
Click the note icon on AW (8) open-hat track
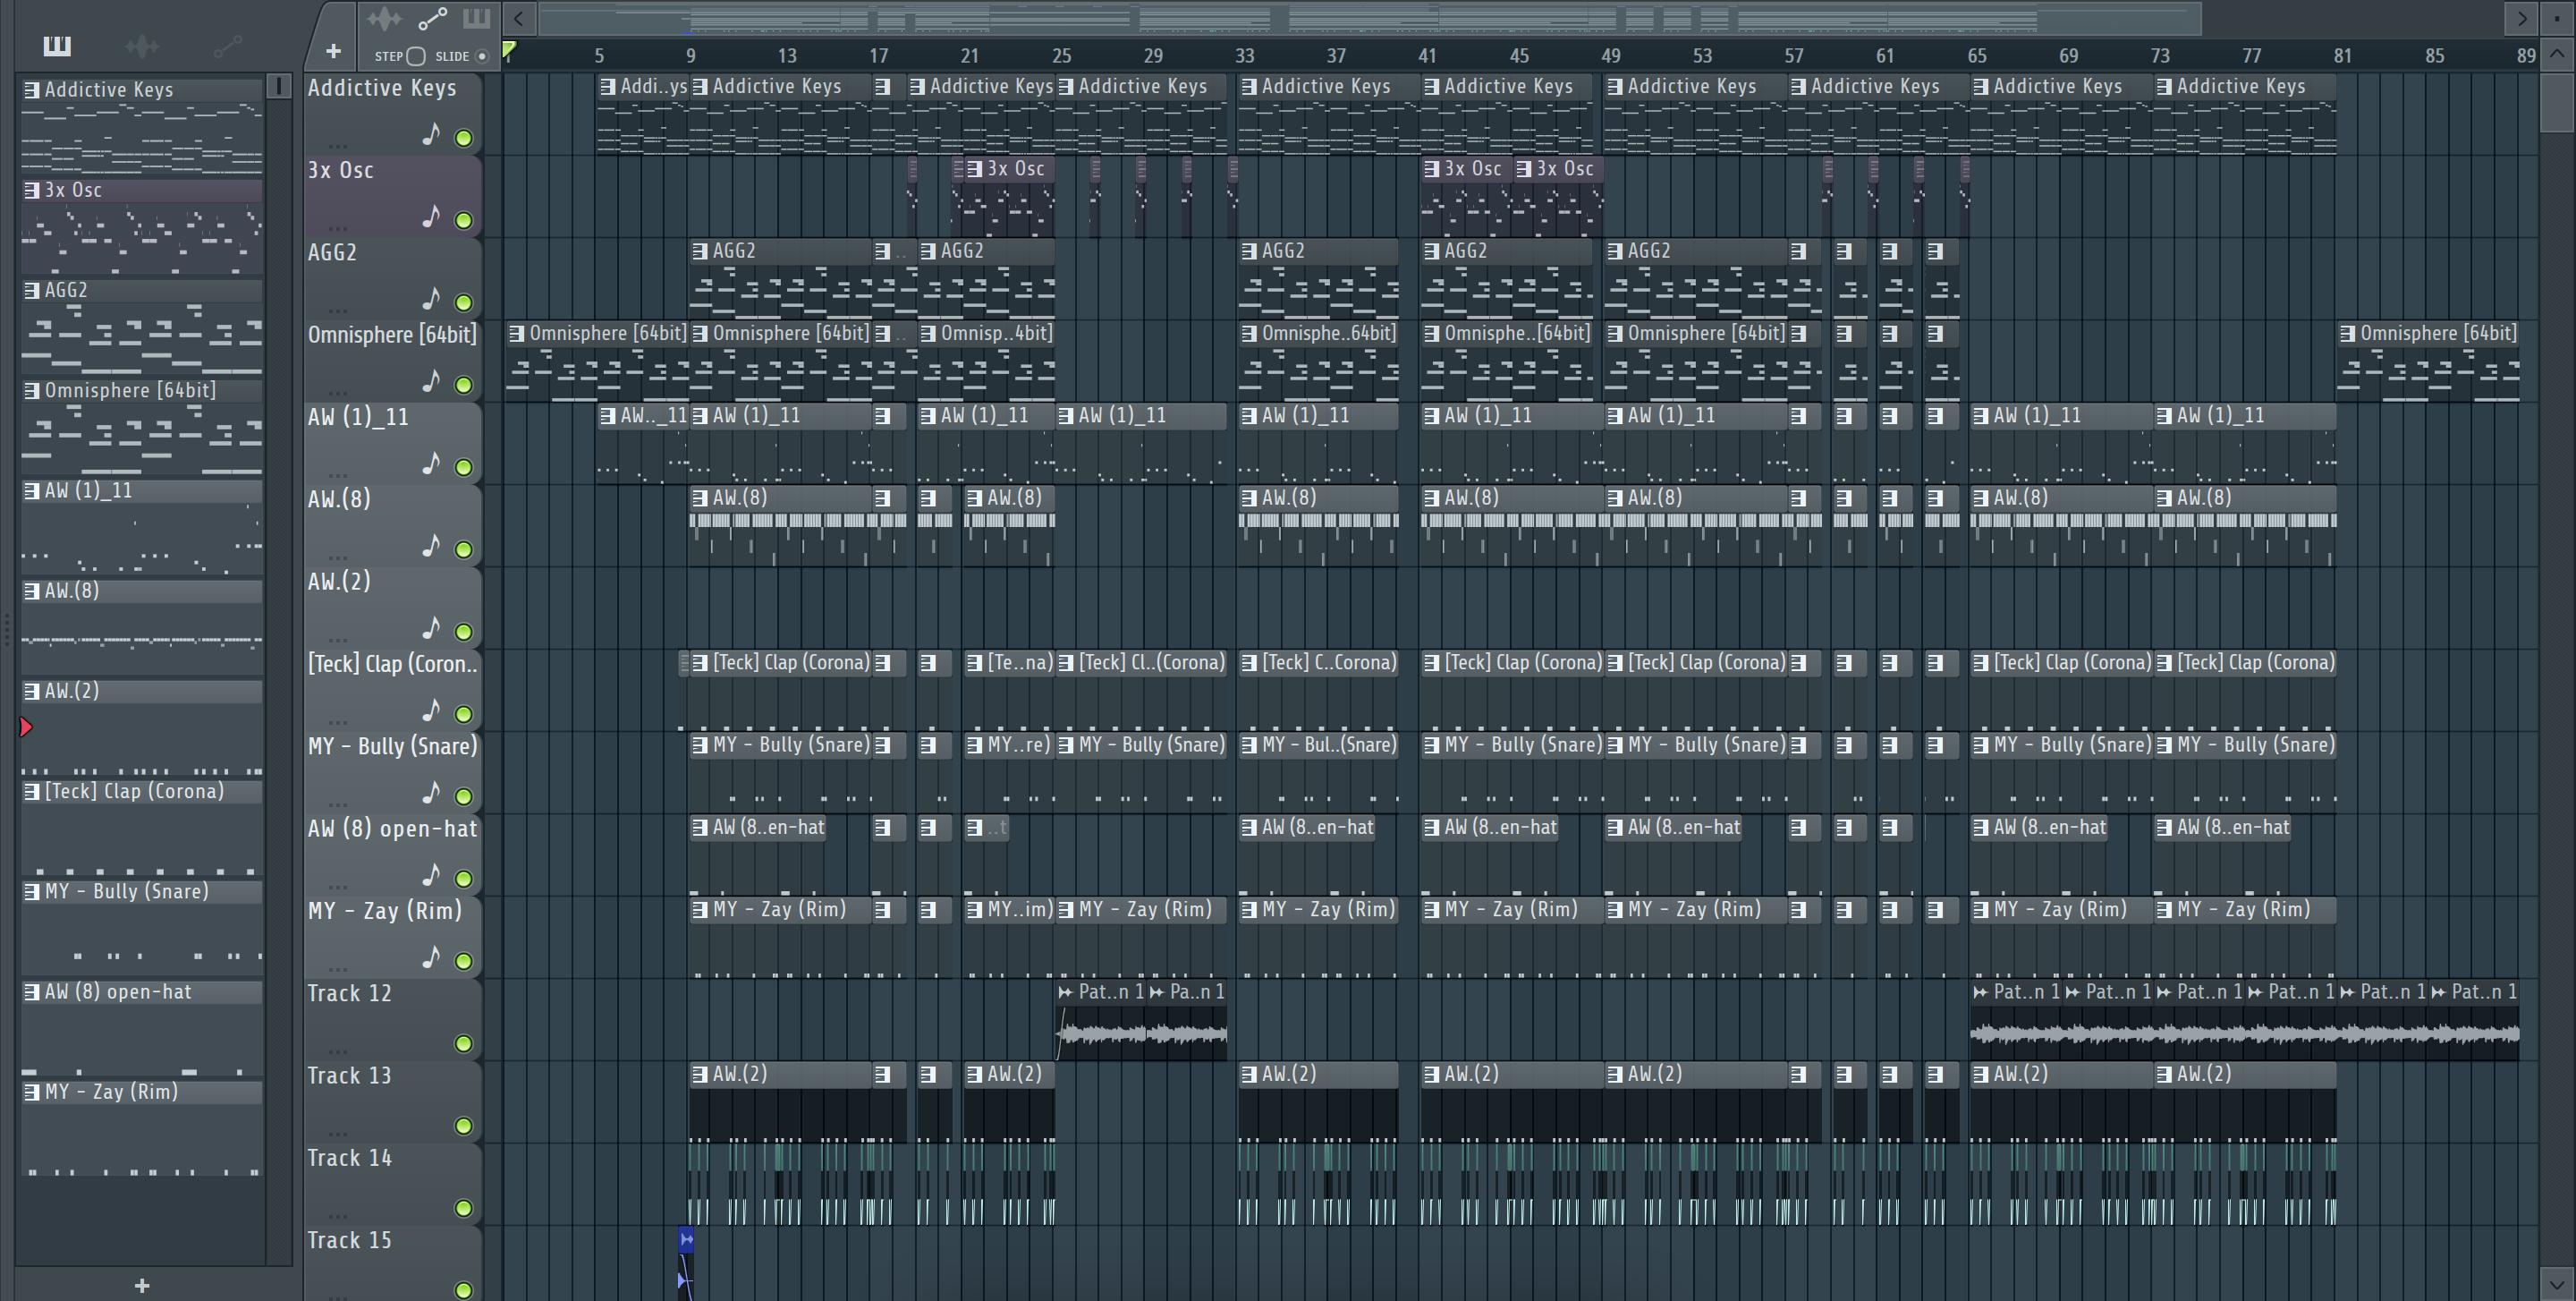(431, 875)
